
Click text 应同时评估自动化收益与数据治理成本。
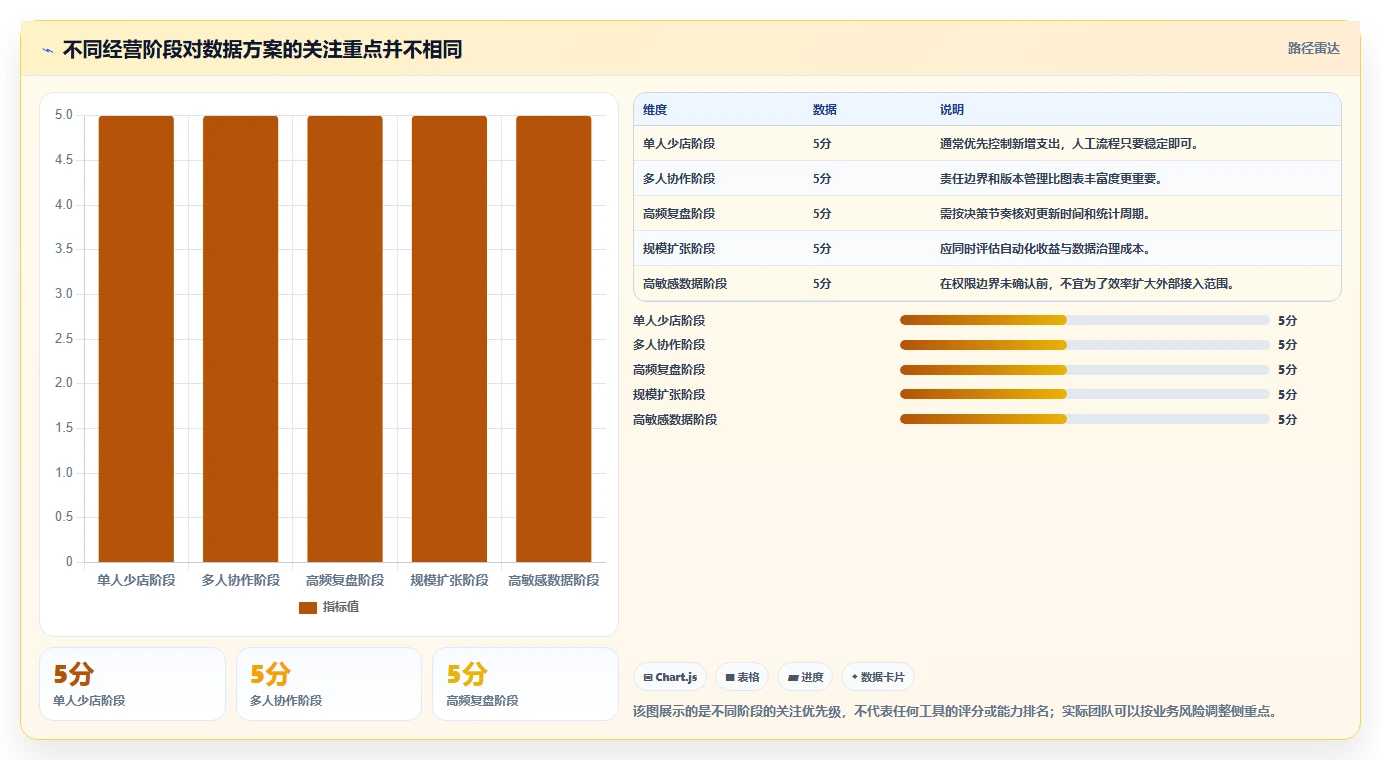click(1047, 249)
